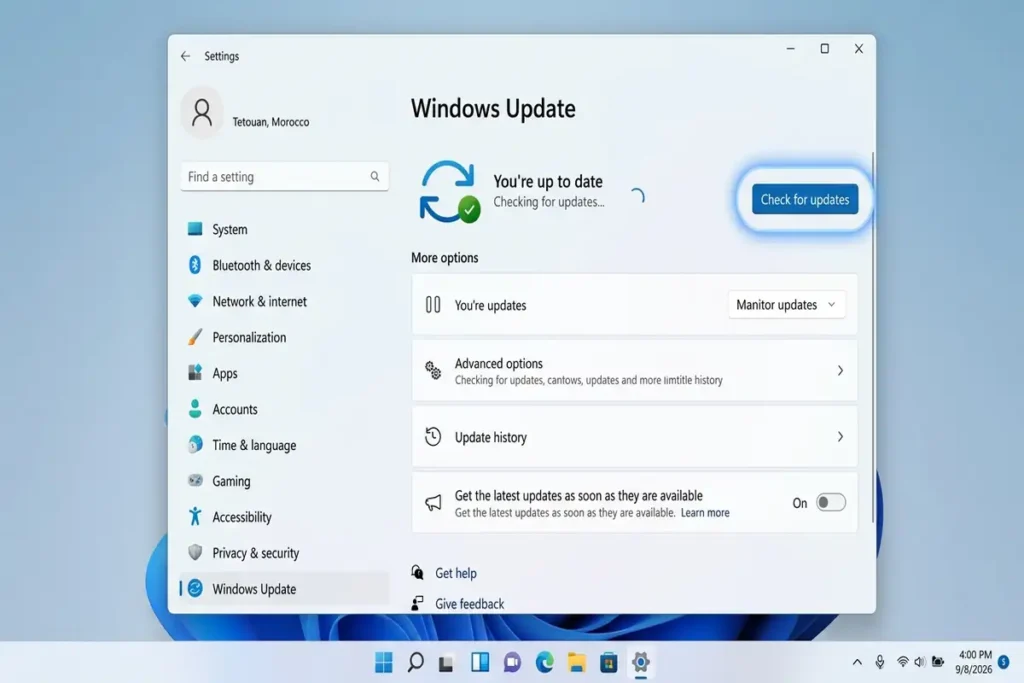Click the Apps icon in sidebar
1024x683 pixels.
click(x=195, y=372)
